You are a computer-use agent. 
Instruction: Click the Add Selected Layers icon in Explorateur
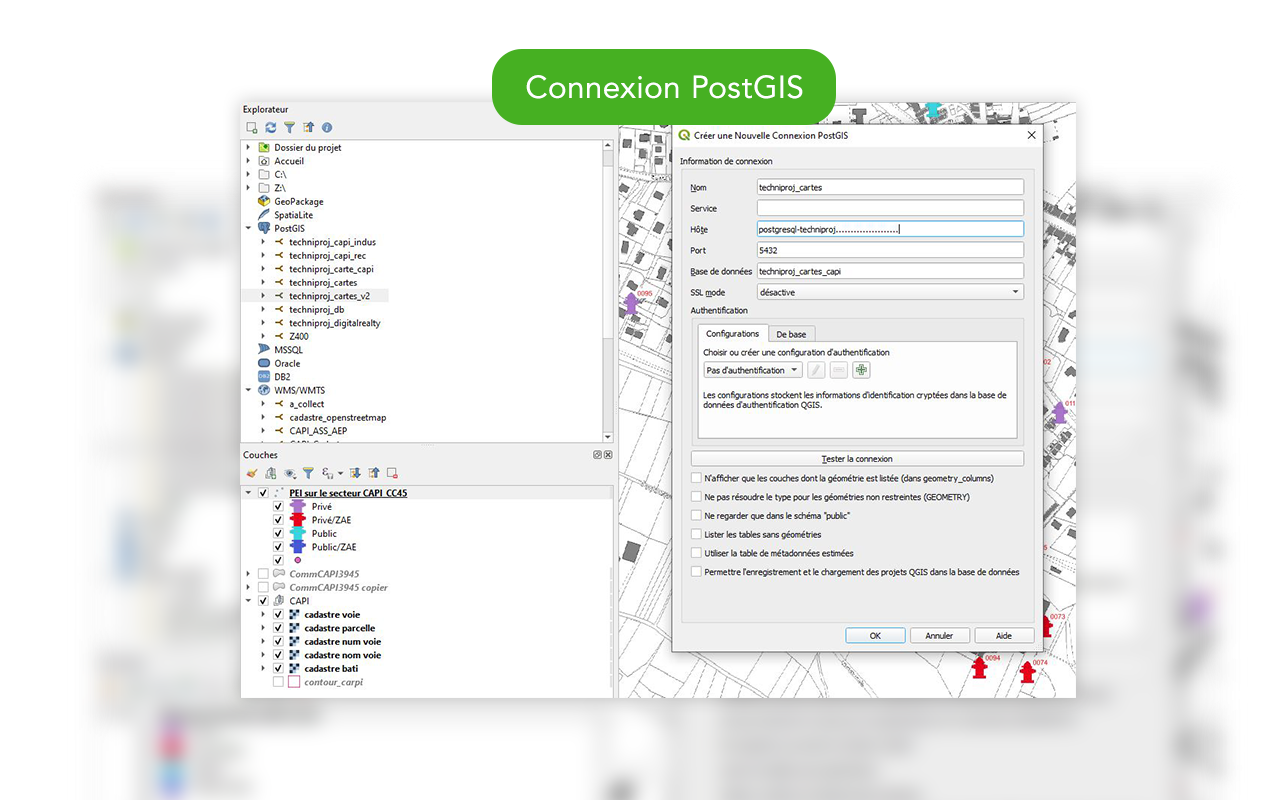252,128
